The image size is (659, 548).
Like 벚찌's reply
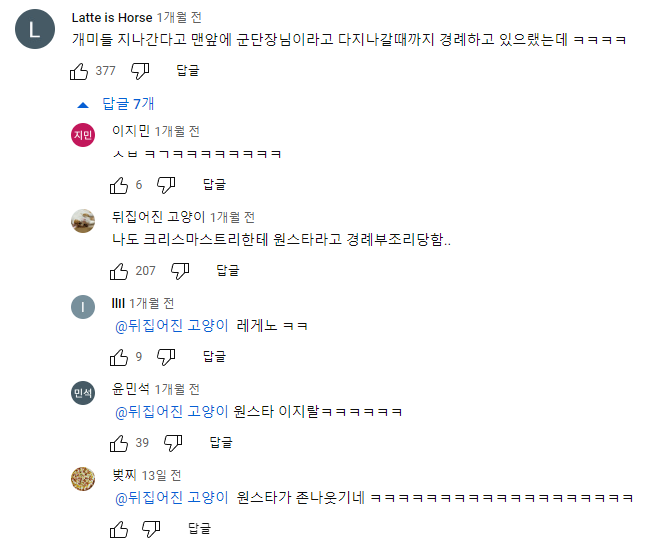(x=119, y=528)
